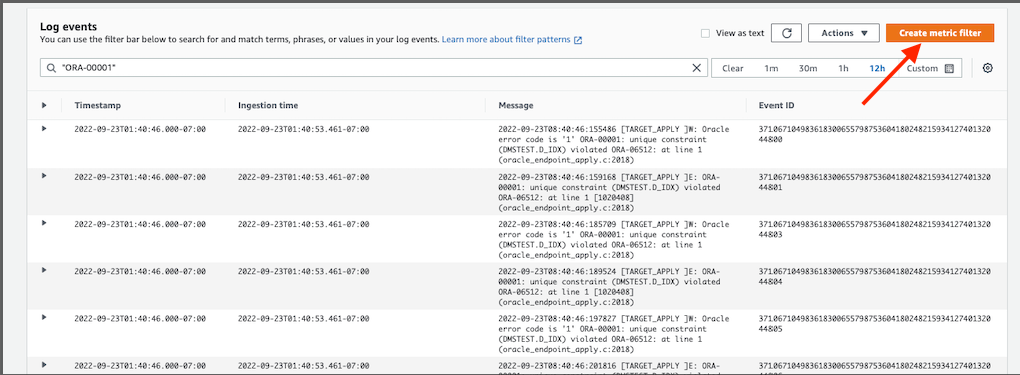
Task: Open the settings gear icon
Action: (x=987, y=68)
